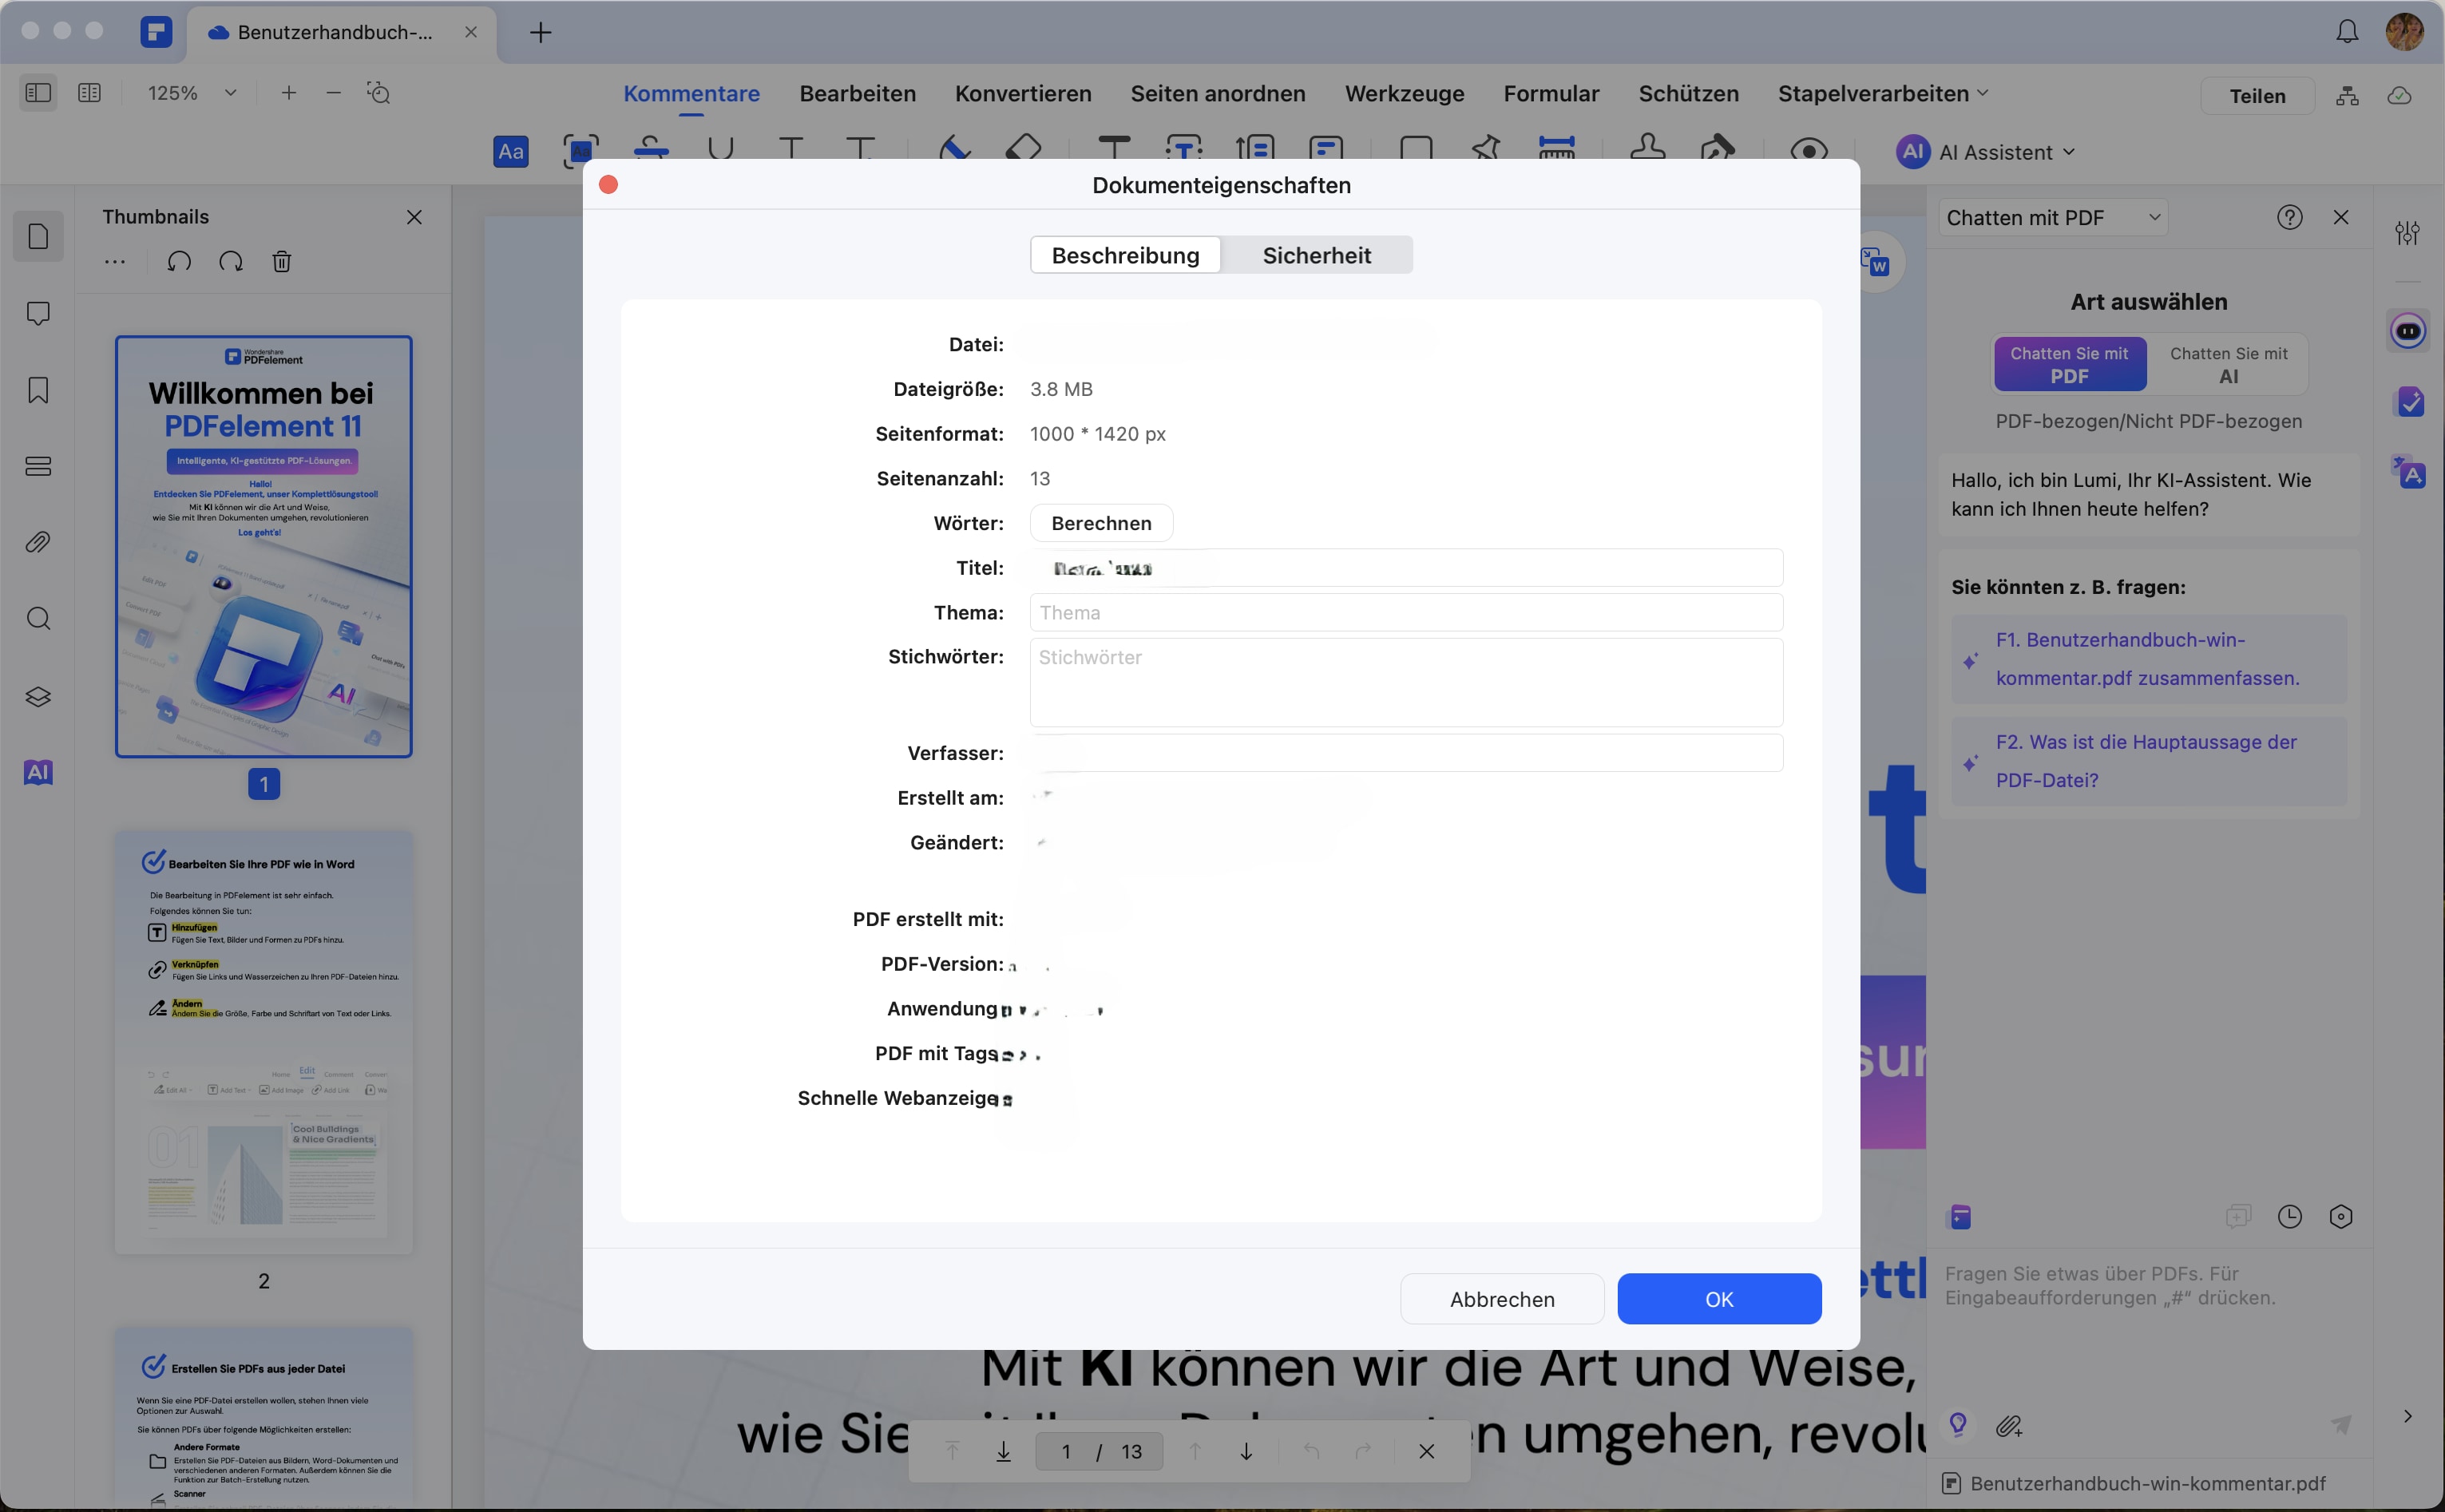Image resolution: width=2445 pixels, height=1512 pixels.
Task: Open the layers panel icon
Action: click(38, 697)
